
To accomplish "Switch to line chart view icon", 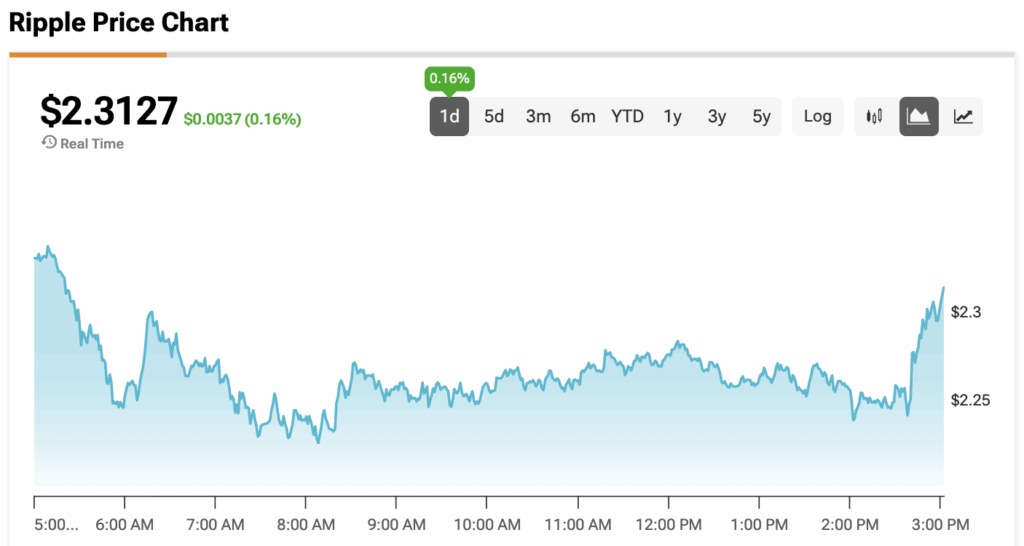I will (x=963, y=116).
